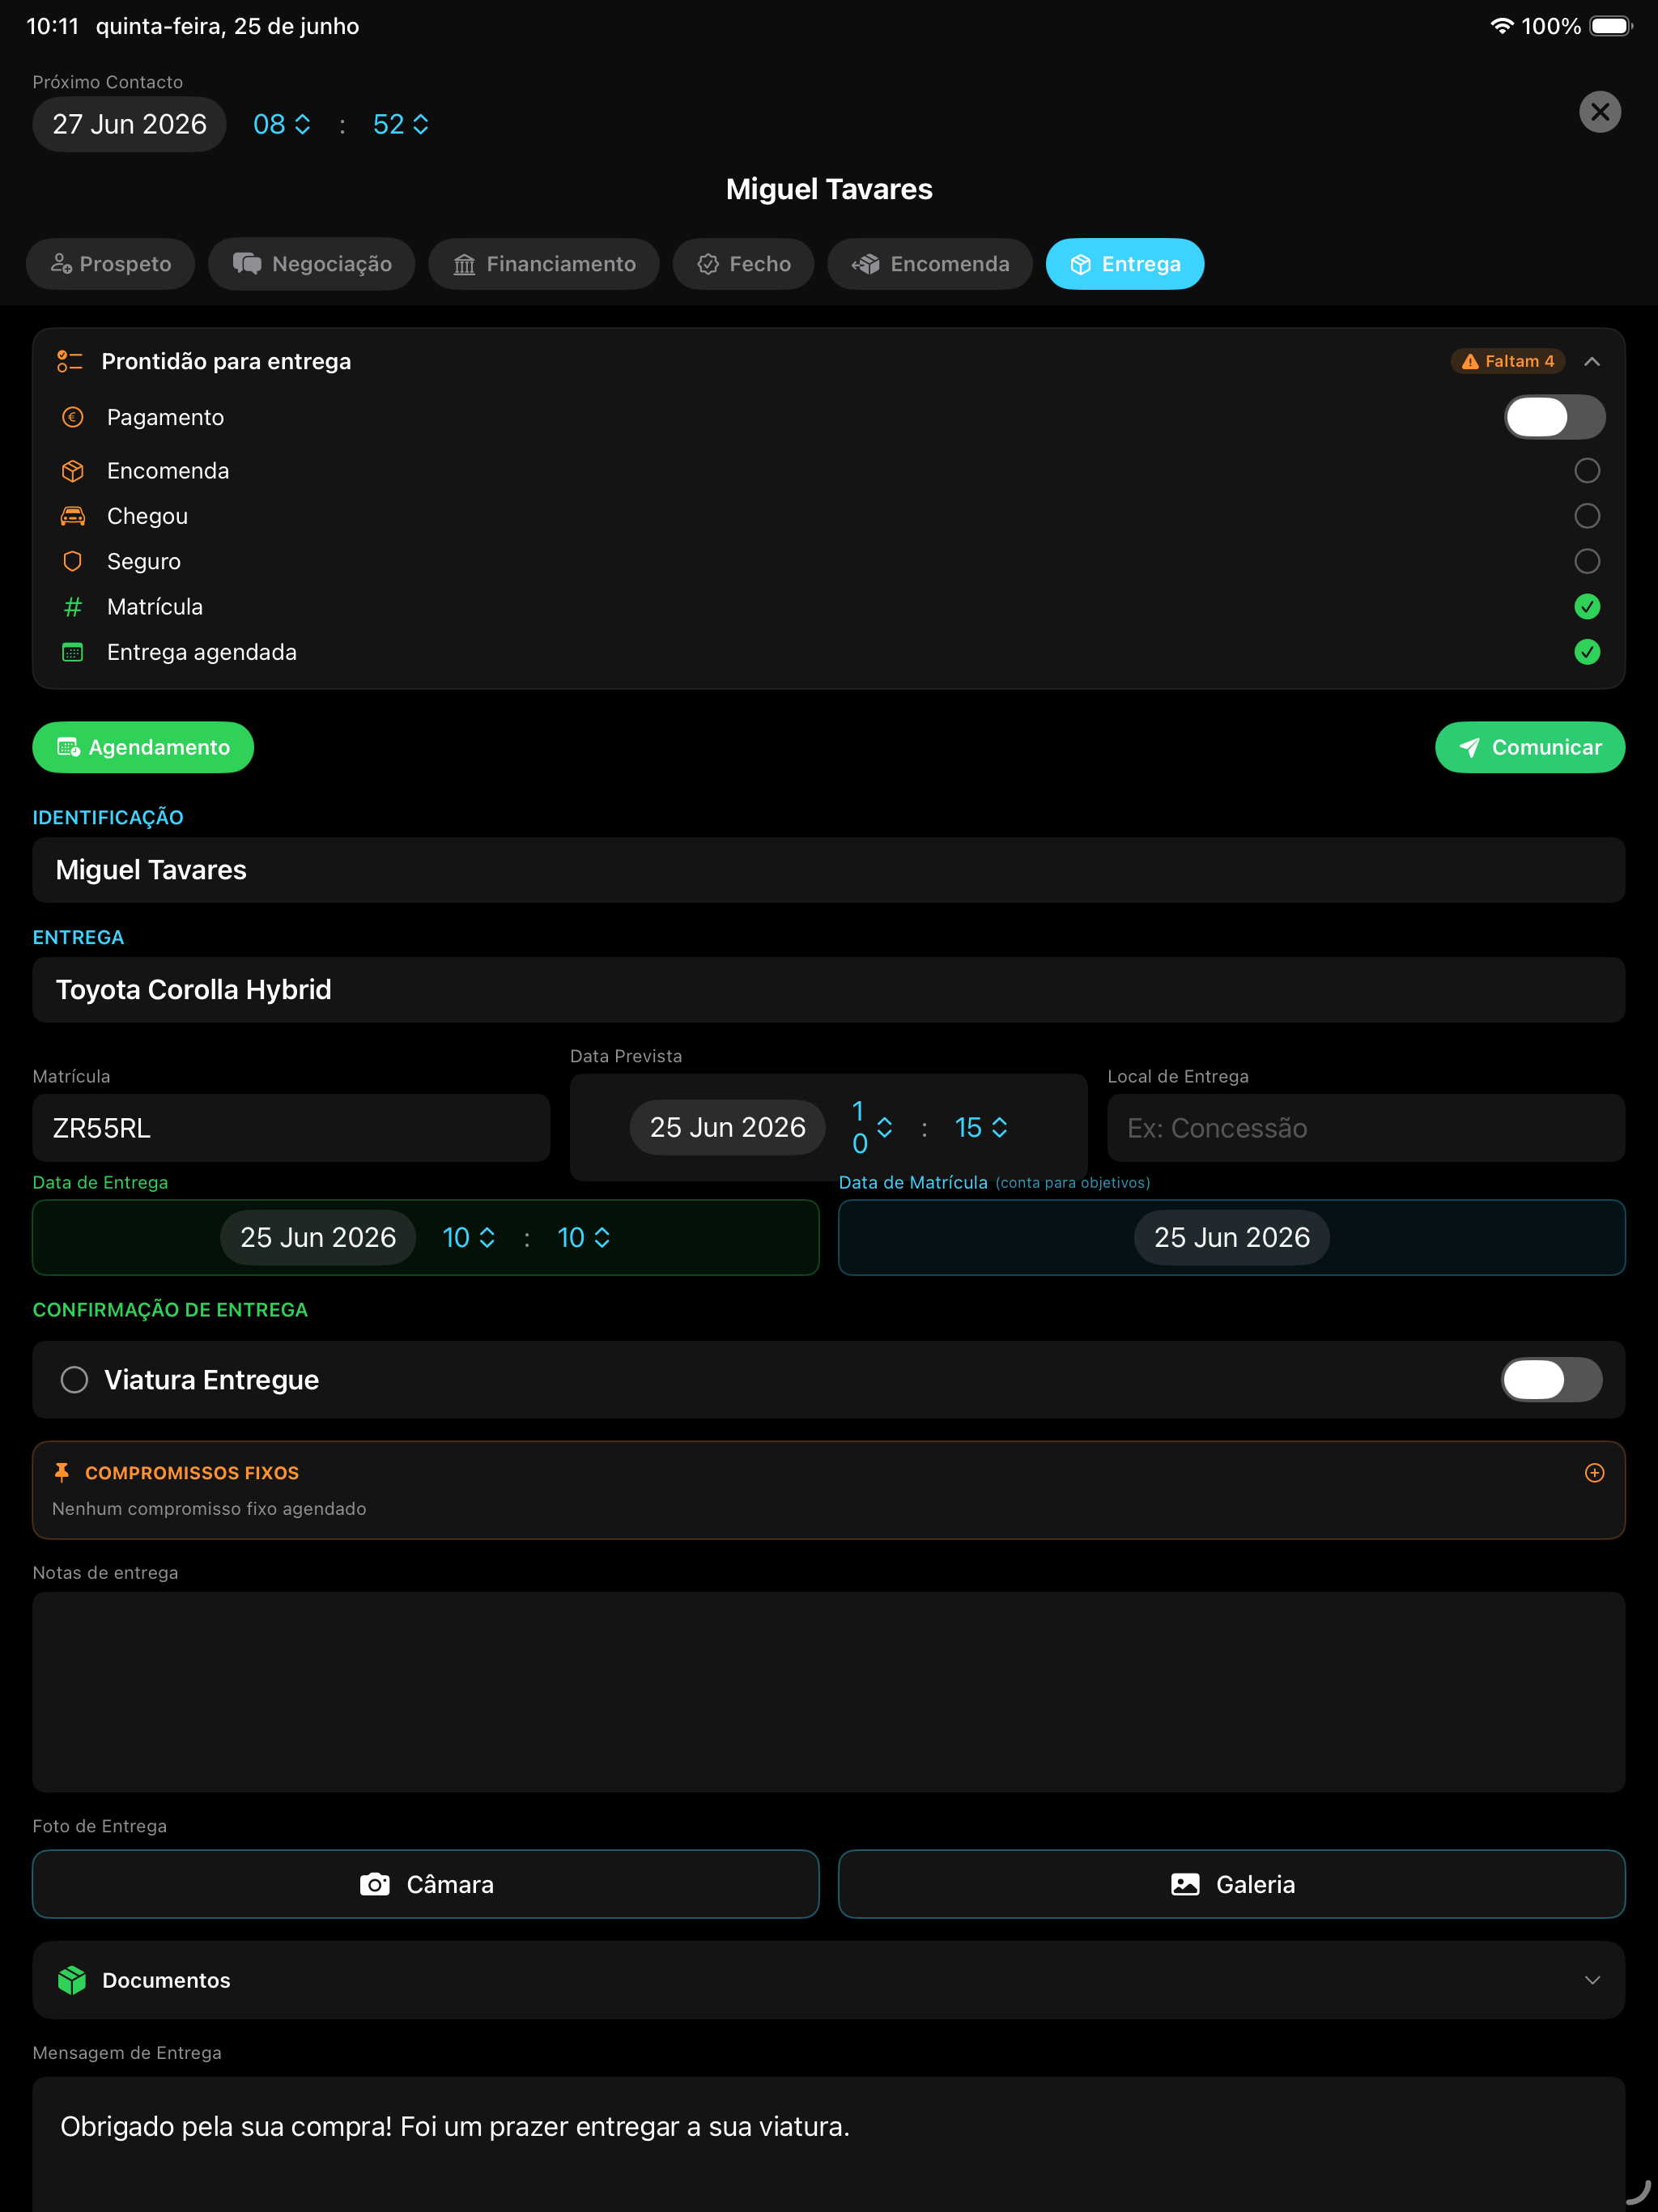Mark Encomenda as complete

click(x=1587, y=471)
